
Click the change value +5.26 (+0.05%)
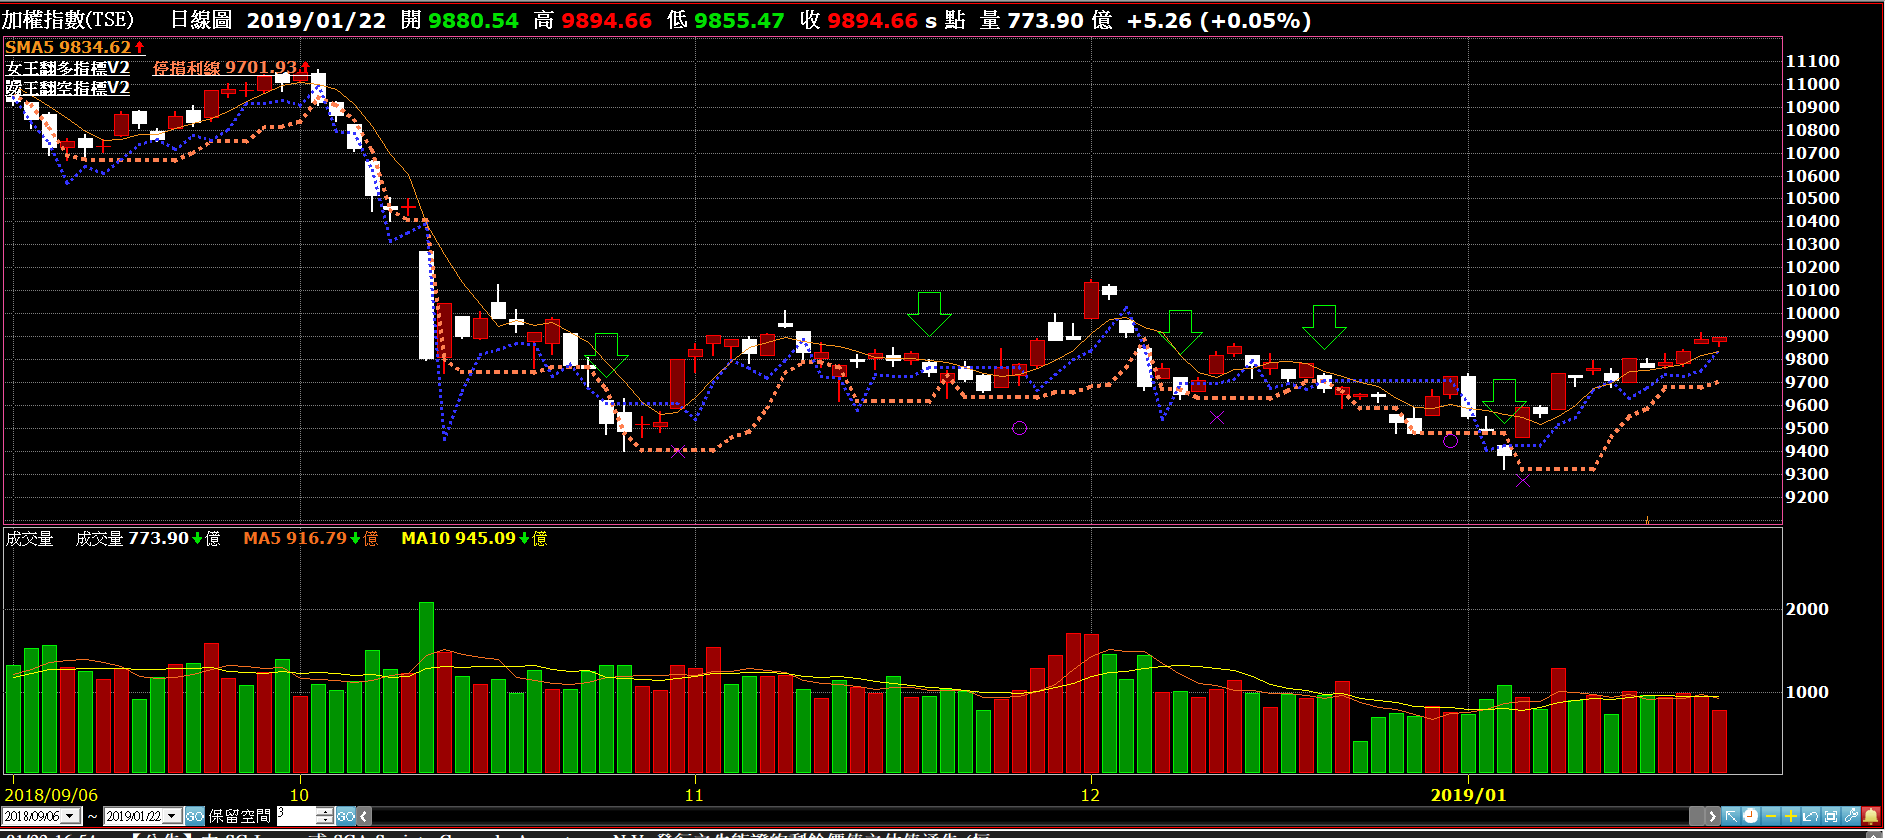pos(1219,20)
